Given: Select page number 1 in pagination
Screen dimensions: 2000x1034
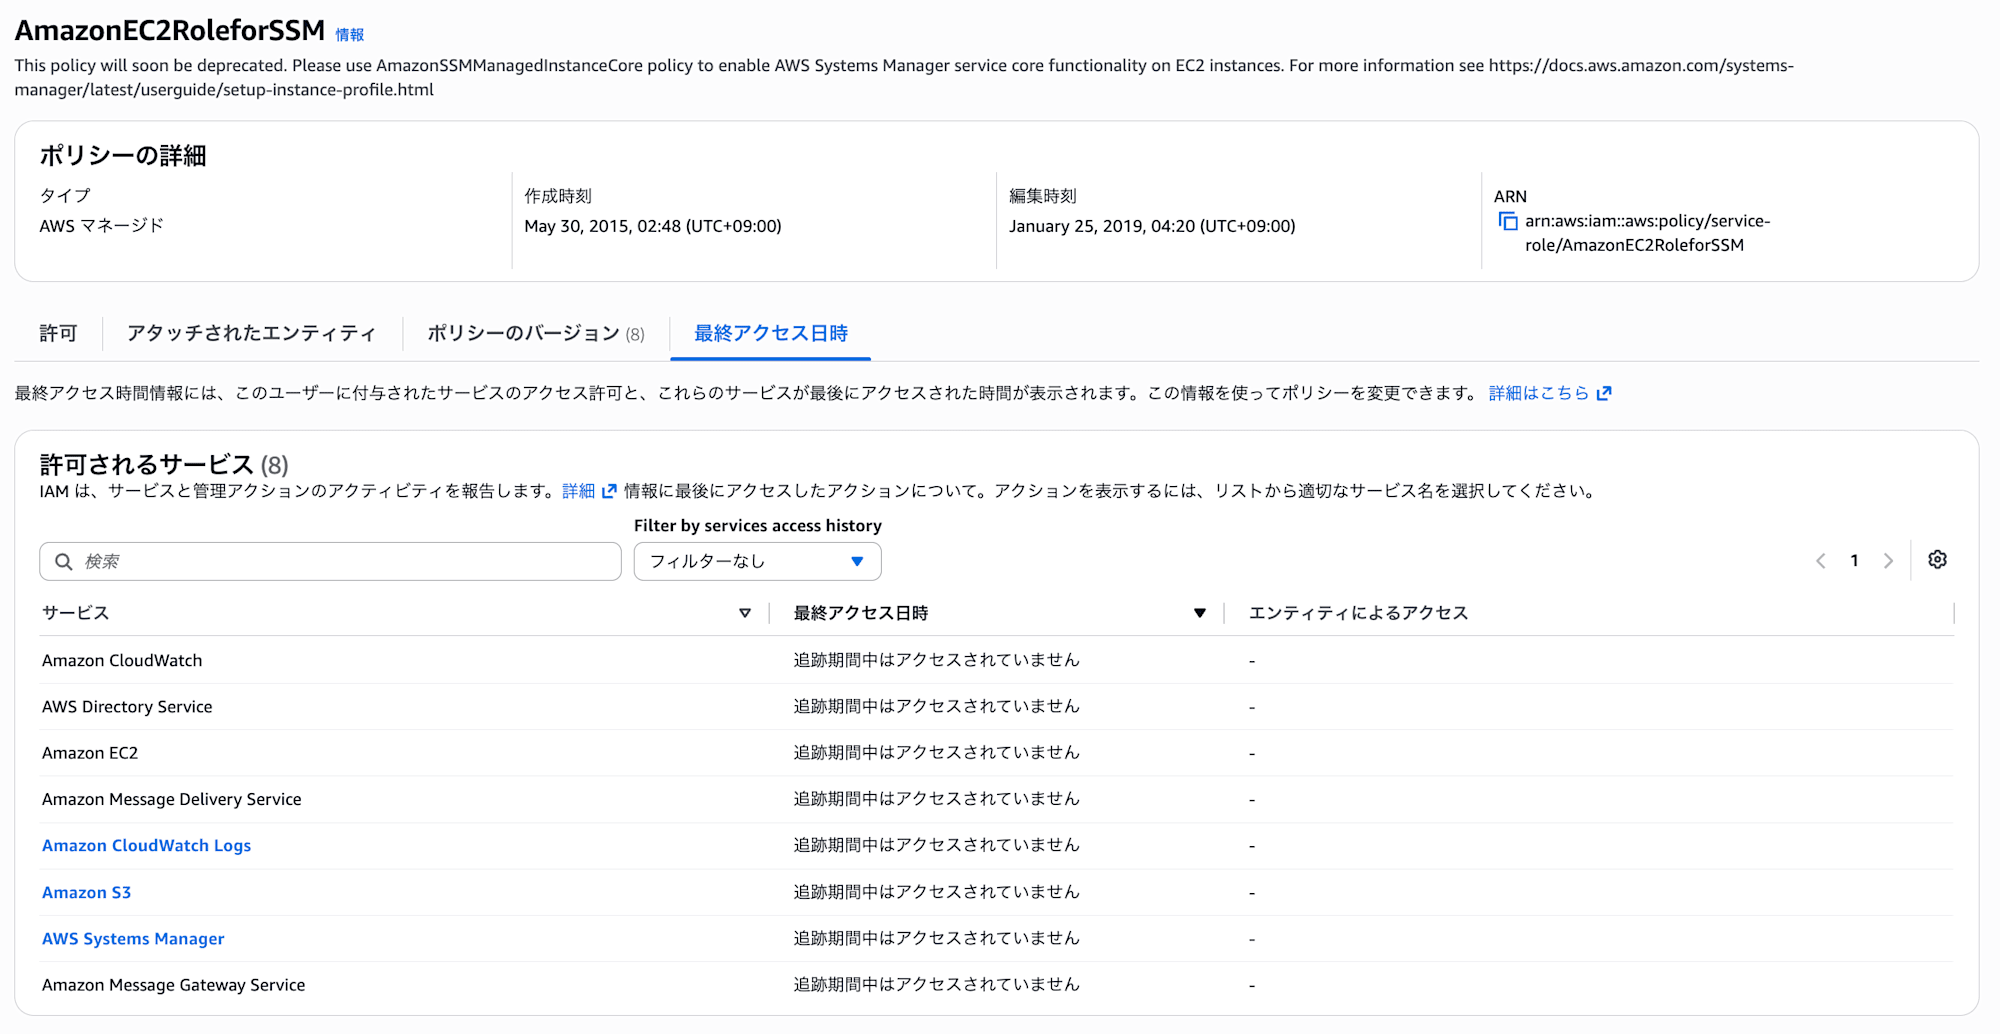Looking at the screenshot, I should [1854, 561].
